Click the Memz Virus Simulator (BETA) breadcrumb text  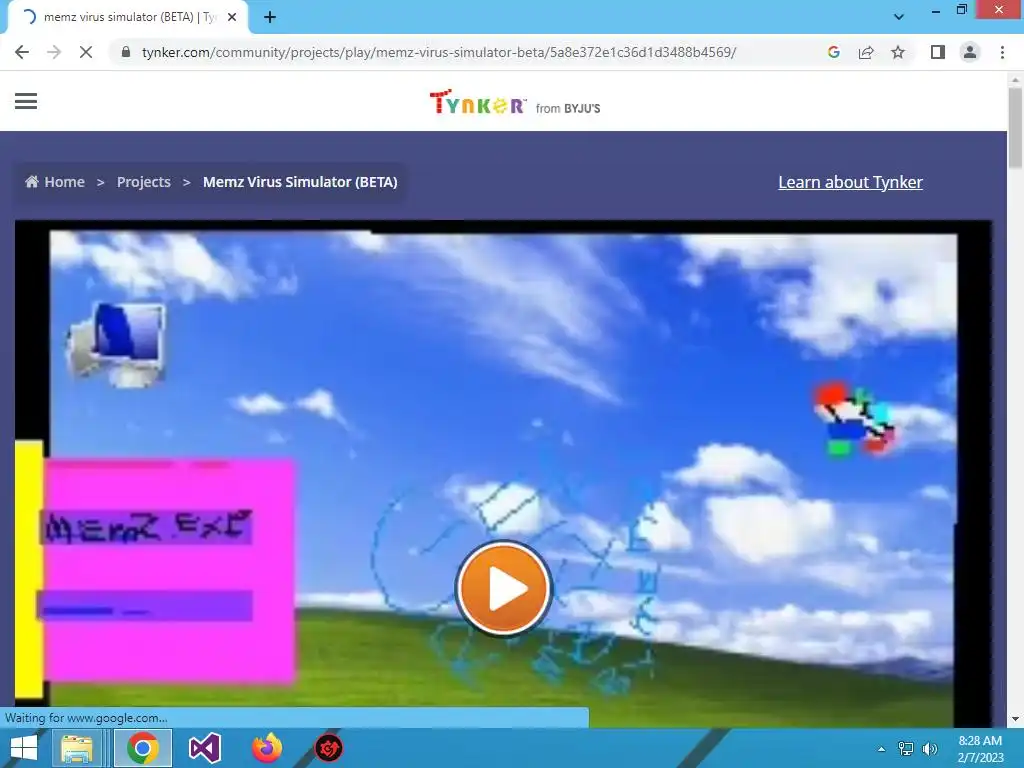coord(300,182)
